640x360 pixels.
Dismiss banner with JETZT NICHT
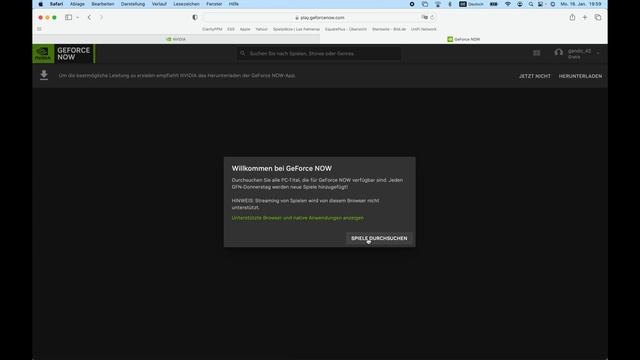click(534, 76)
